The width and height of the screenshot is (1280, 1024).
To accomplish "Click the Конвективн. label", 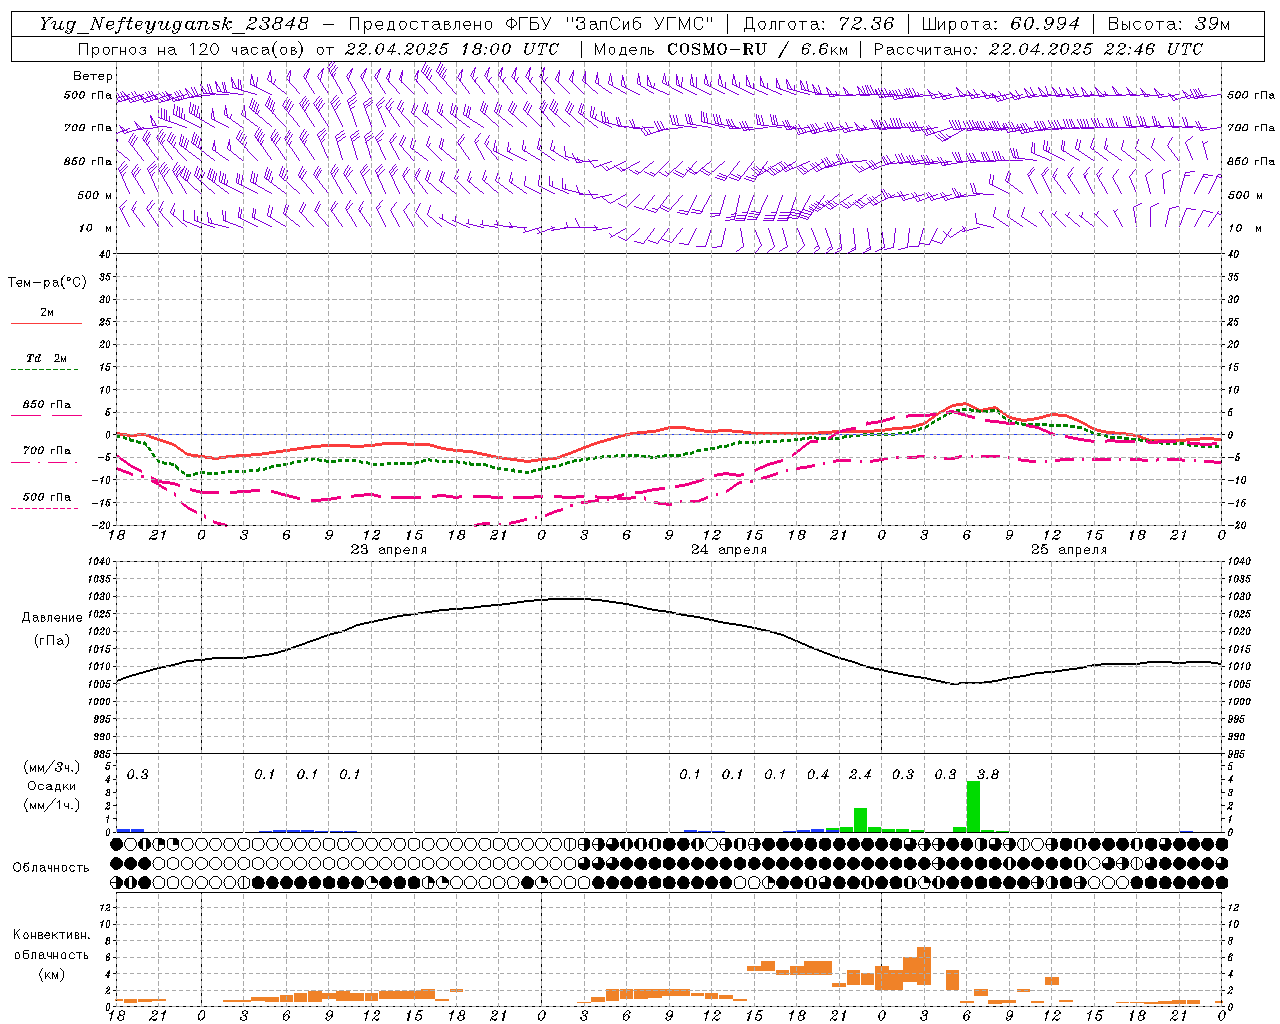I will click(51, 935).
